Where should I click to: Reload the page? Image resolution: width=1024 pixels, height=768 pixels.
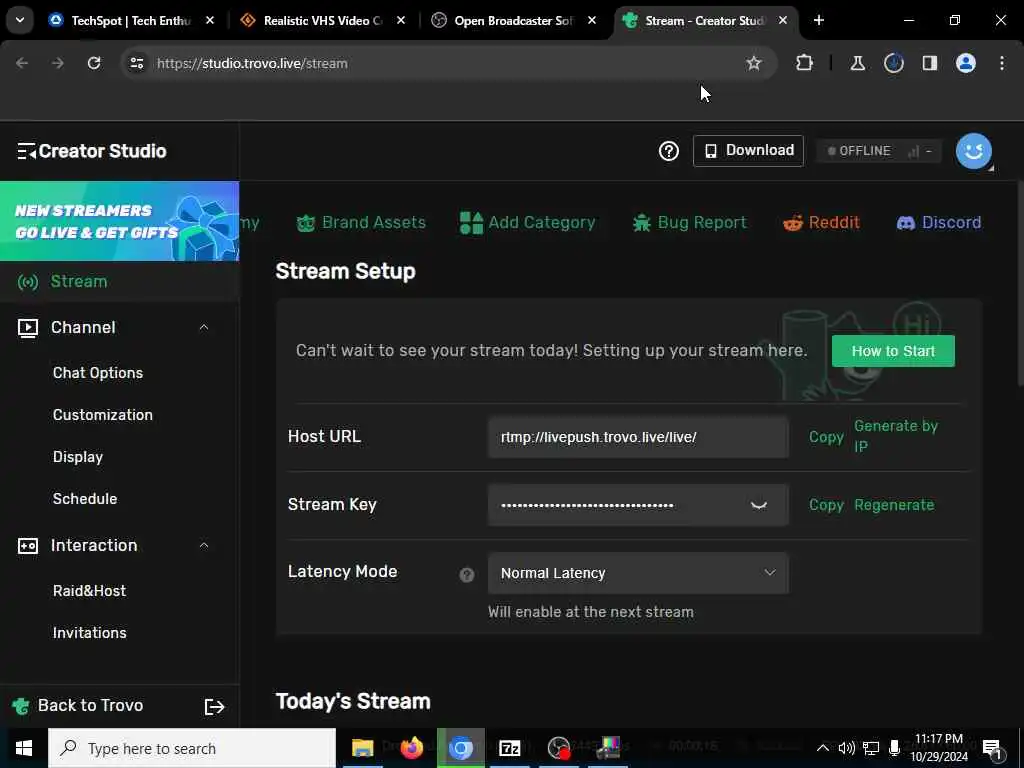point(94,63)
